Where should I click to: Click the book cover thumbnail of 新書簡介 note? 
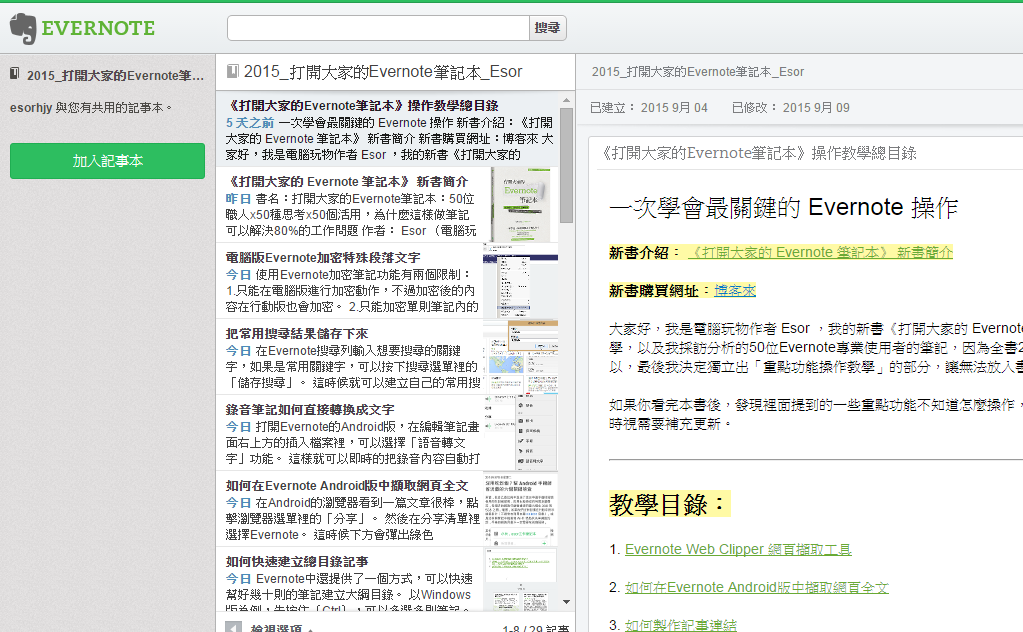[x=521, y=205]
